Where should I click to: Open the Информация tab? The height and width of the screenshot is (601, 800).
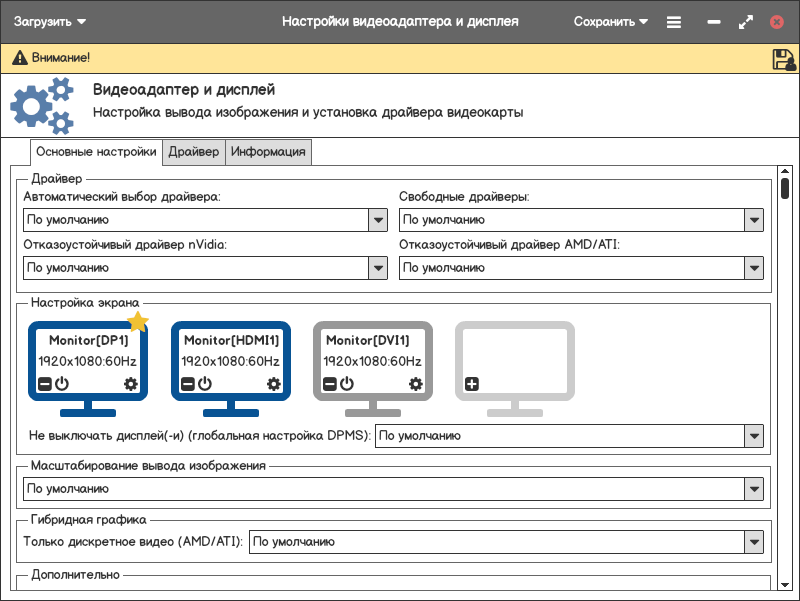(x=267, y=152)
